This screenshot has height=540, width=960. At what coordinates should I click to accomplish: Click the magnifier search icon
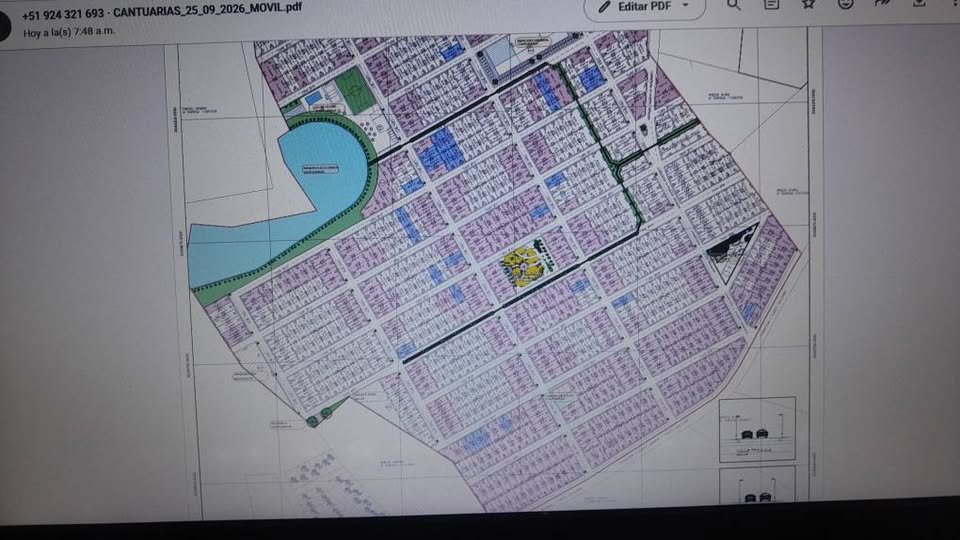click(x=733, y=5)
